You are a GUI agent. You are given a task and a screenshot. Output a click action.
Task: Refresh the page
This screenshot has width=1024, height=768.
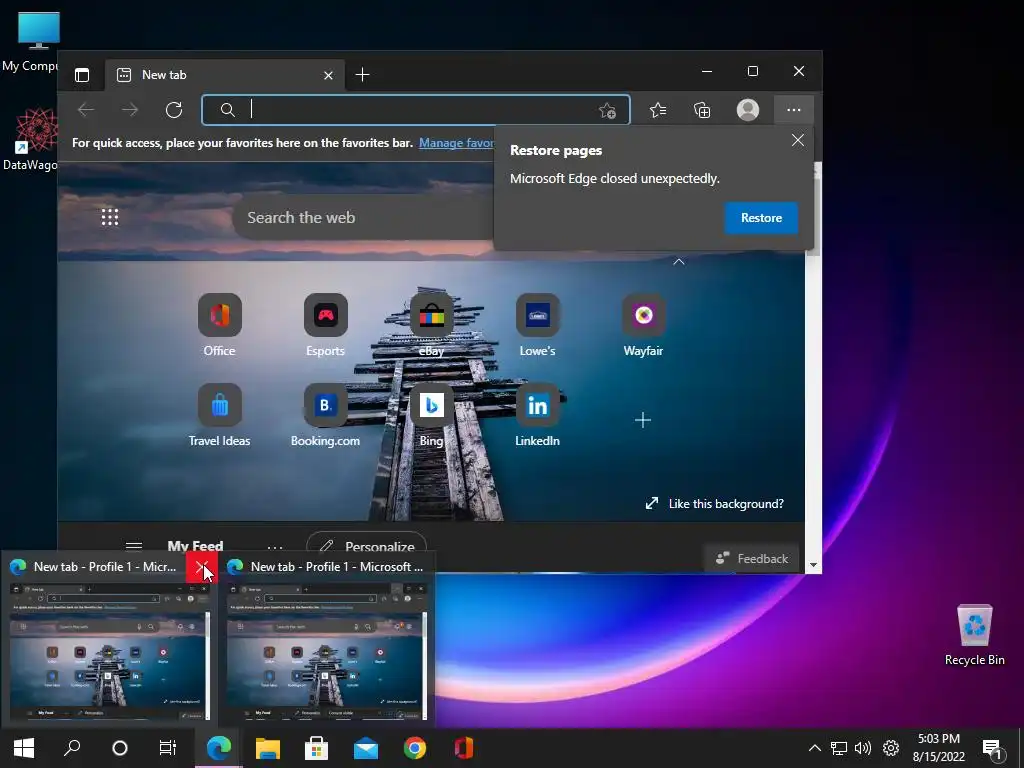pyautogui.click(x=174, y=110)
